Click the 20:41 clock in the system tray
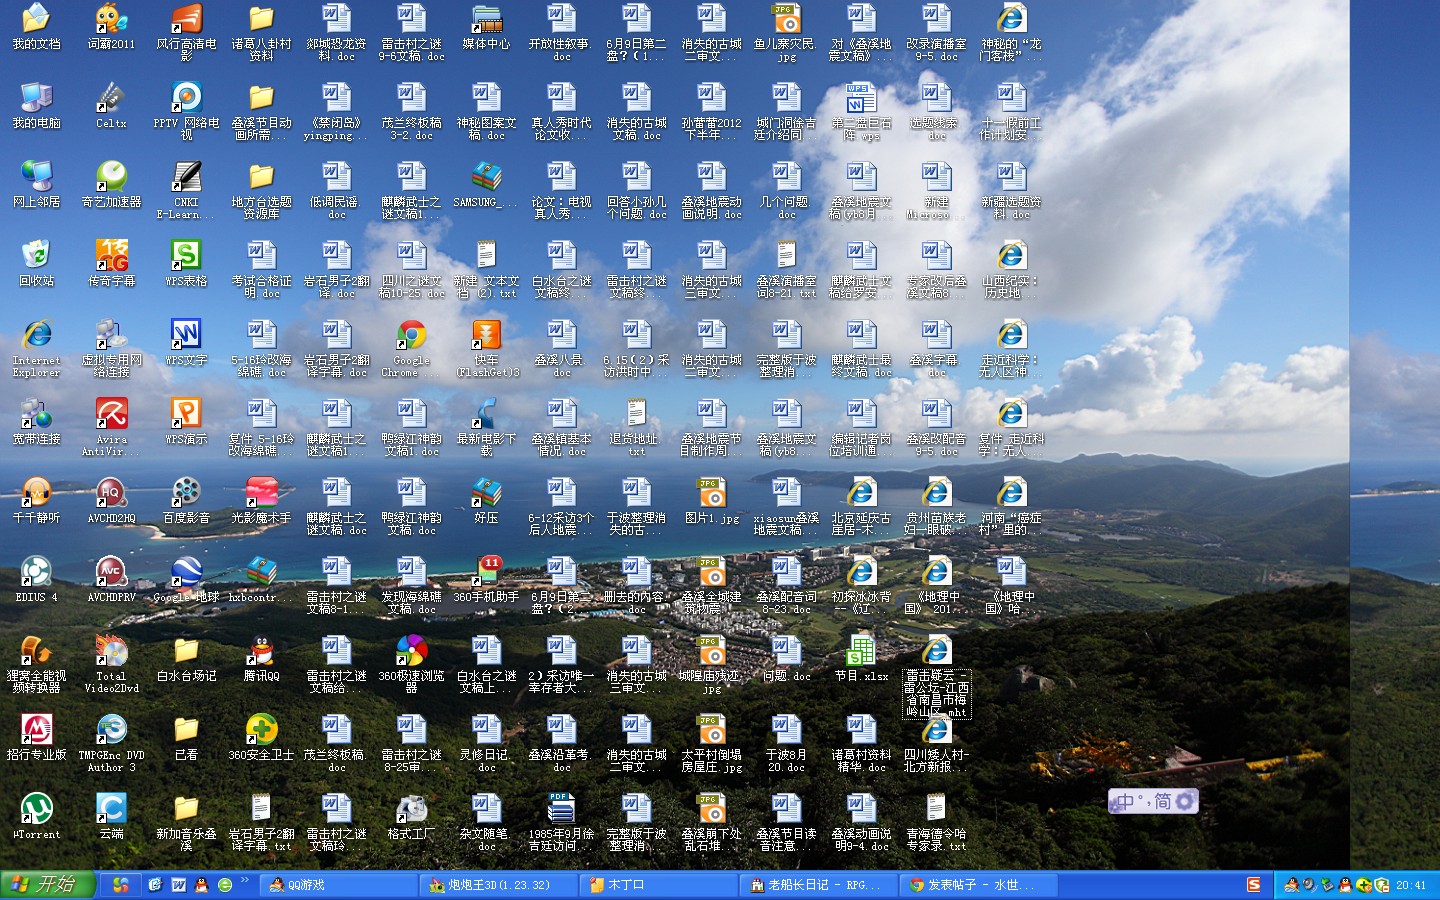 pos(1411,885)
